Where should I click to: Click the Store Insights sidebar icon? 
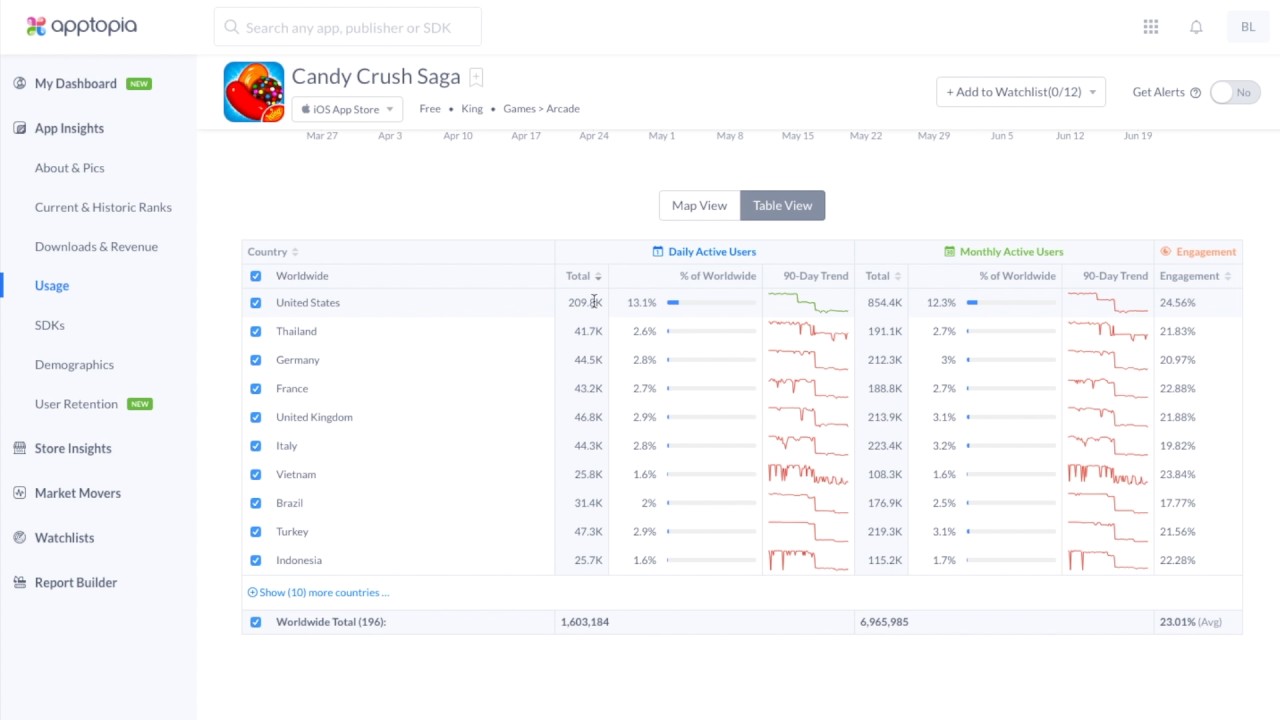click(x=20, y=448)
